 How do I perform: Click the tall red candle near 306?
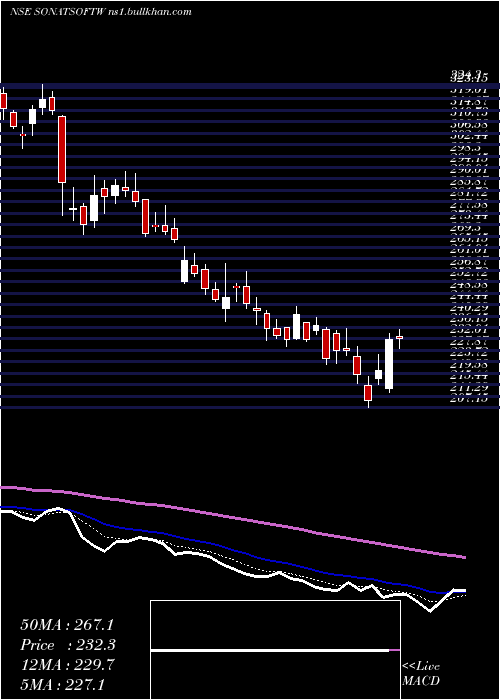click(62, 149)
